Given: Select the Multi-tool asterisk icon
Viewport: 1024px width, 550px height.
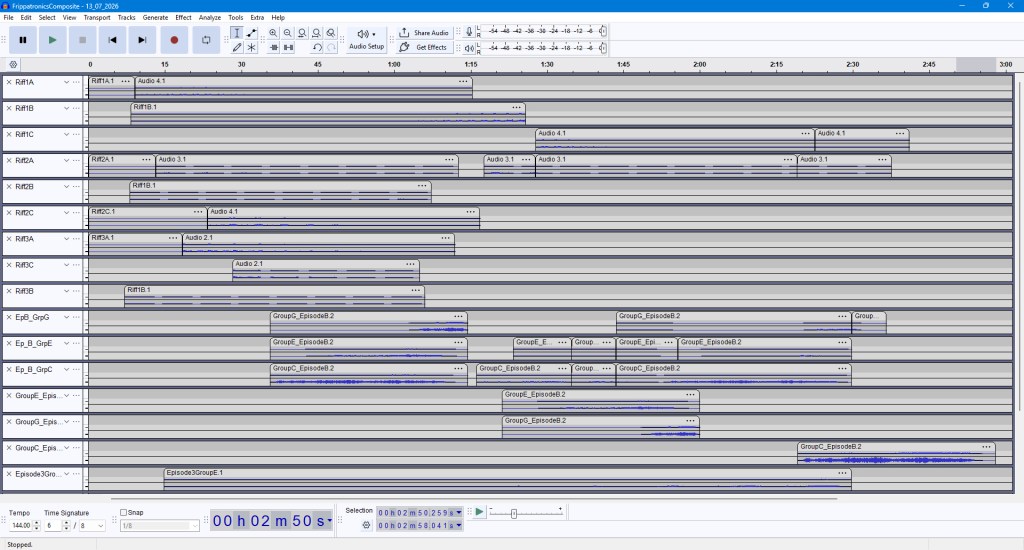Looking at the screenshot, I should [251, 47].
